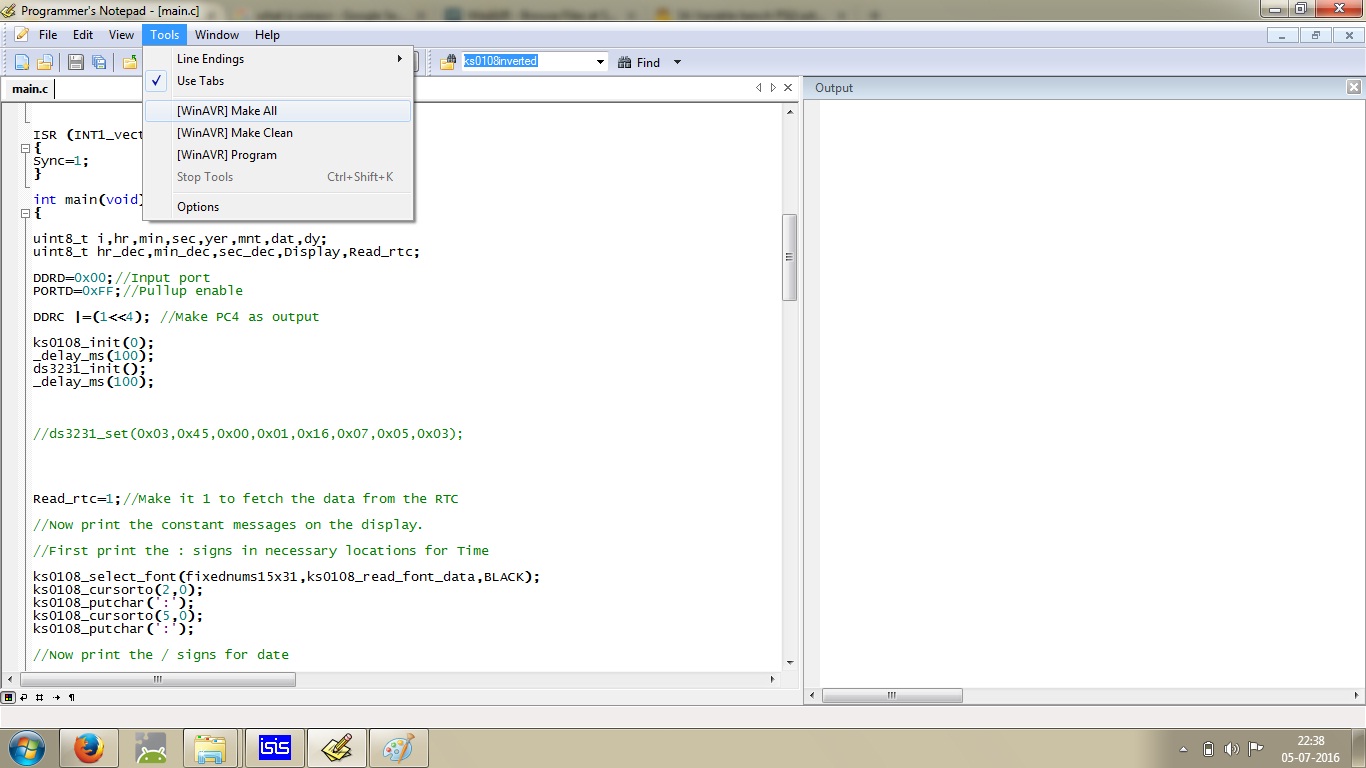The image size is (1366, 768).
Task: Open the Edit menu
Action: pyautogui.click(x=83, y=35)
